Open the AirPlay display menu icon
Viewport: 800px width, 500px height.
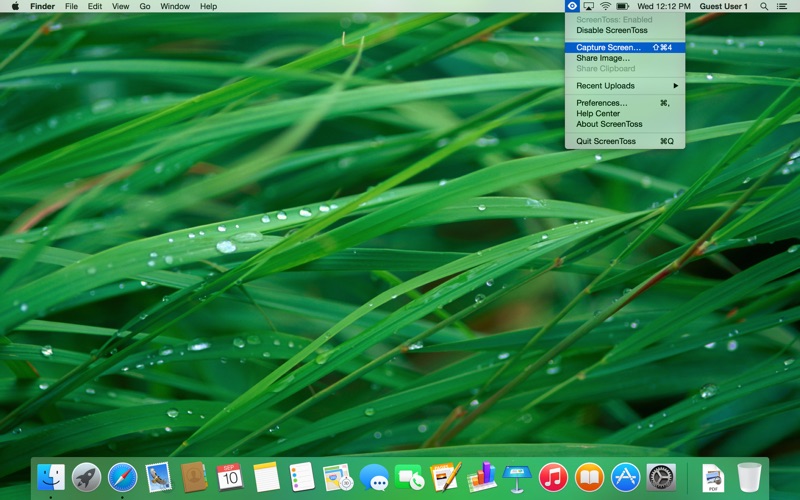click(589, 6)
